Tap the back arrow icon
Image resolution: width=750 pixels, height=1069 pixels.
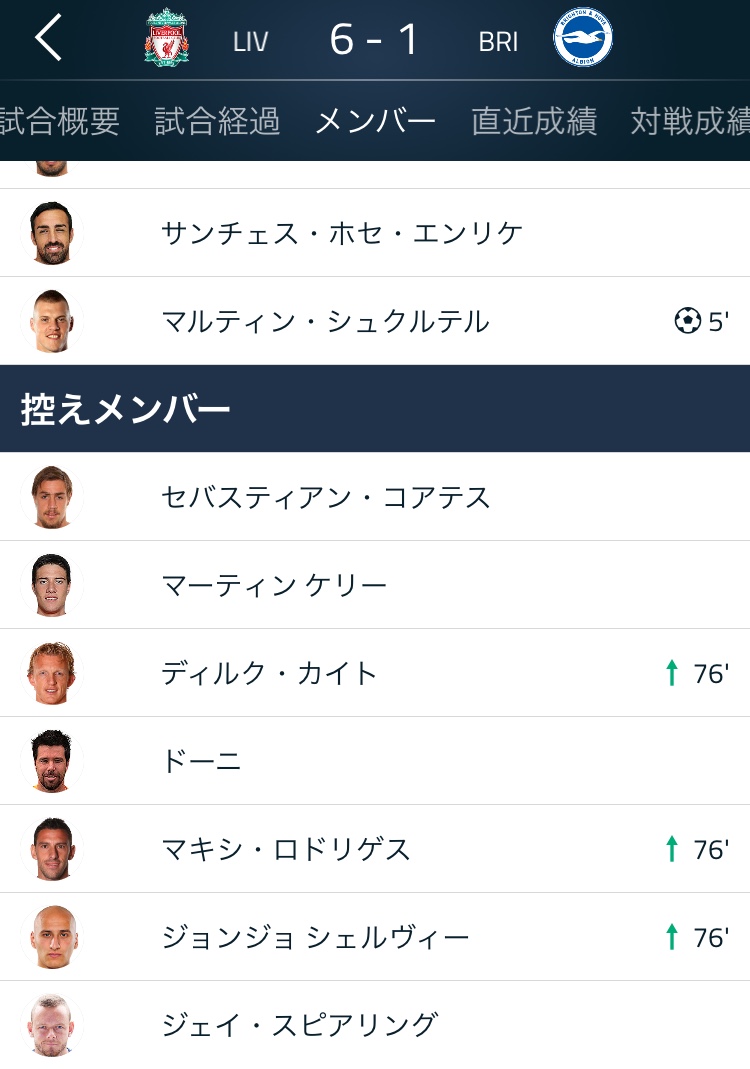pyautogui.click(x=48, y=39)
